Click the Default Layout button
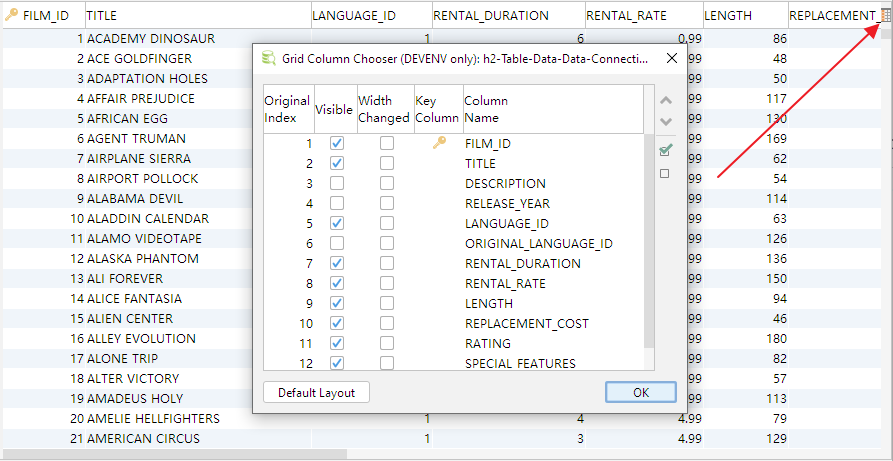The image size is (893, 461). click(x=316, y=392)
